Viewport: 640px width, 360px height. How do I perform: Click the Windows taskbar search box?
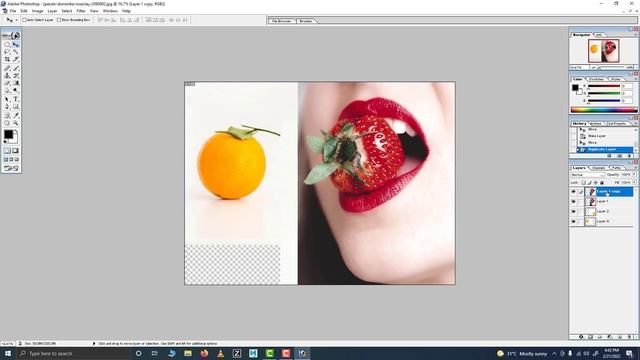(73, 353)
